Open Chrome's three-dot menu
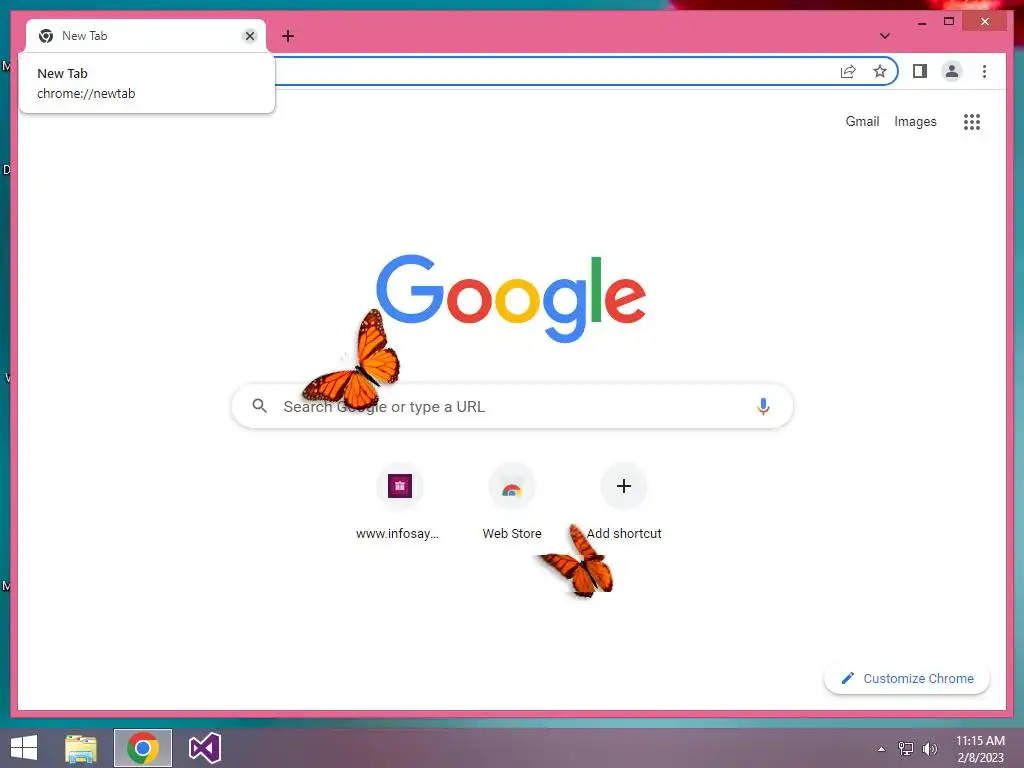The image size is (1024, 768). tap(984, 71)
